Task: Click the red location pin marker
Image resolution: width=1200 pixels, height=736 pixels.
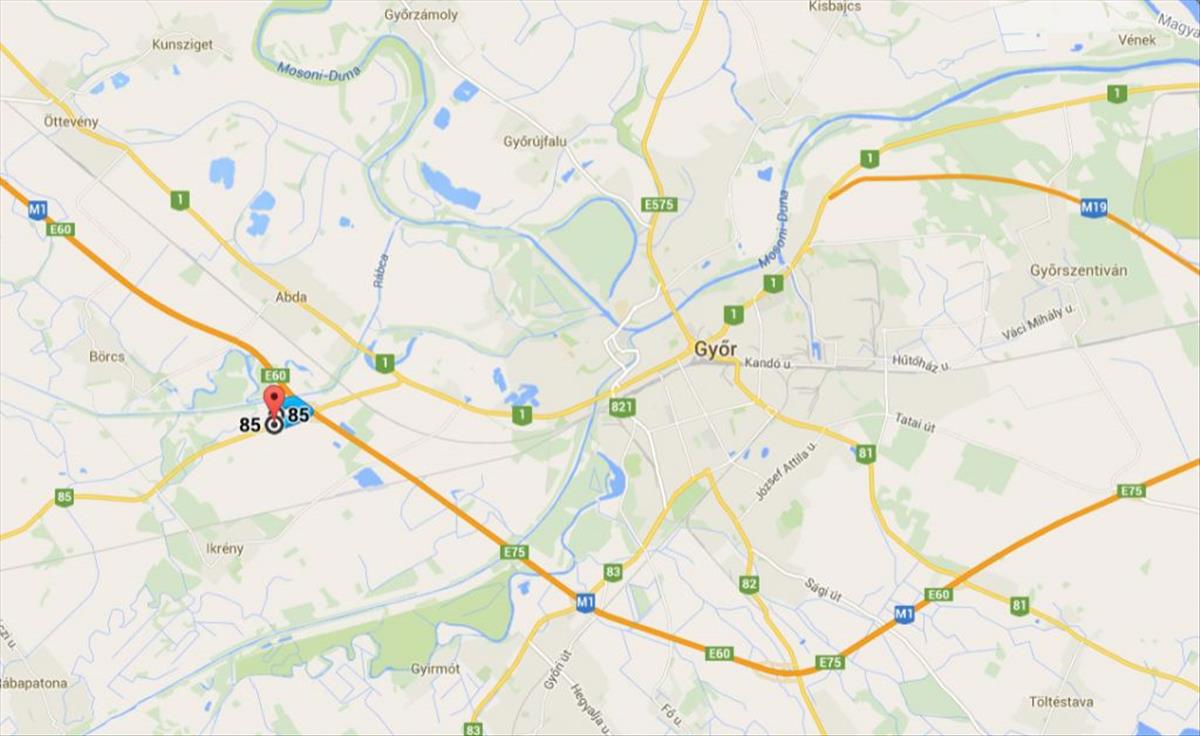Action: pyautogui.click(x=273, y=407)
